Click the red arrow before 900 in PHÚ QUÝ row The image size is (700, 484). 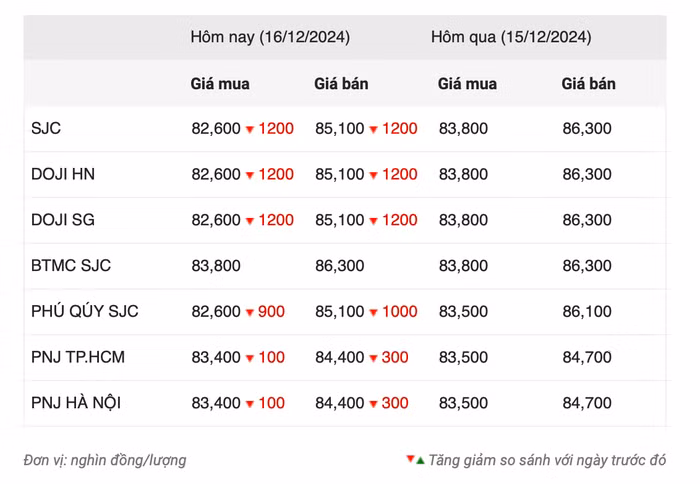click(x=250, y=312)
